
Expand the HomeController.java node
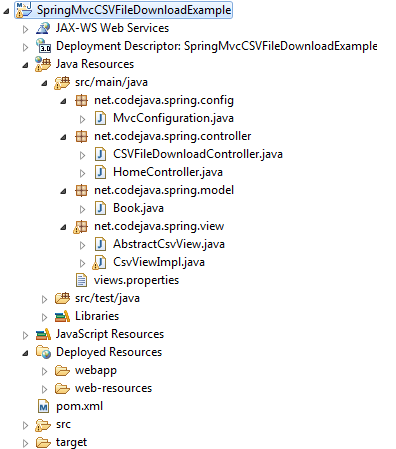(x=82, y=173)
